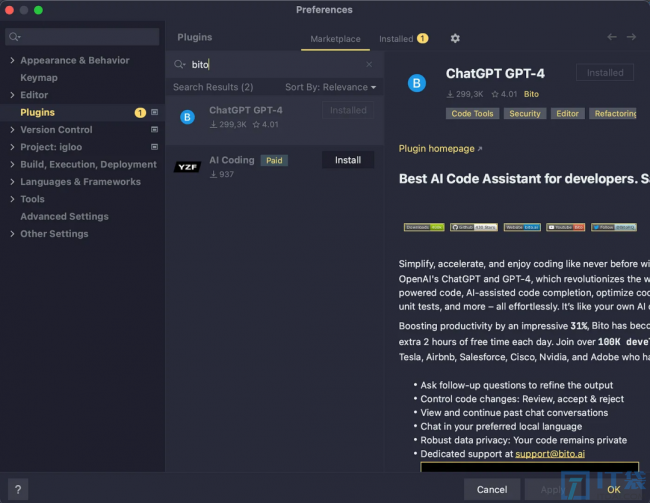Click the Website bito.ai badge

coord(522,227)
